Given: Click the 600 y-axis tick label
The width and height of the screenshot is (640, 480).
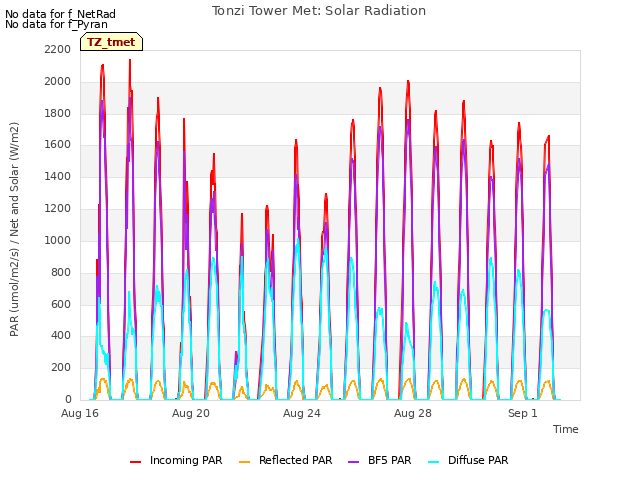Looking at the screenshot, I should [61, 304].
